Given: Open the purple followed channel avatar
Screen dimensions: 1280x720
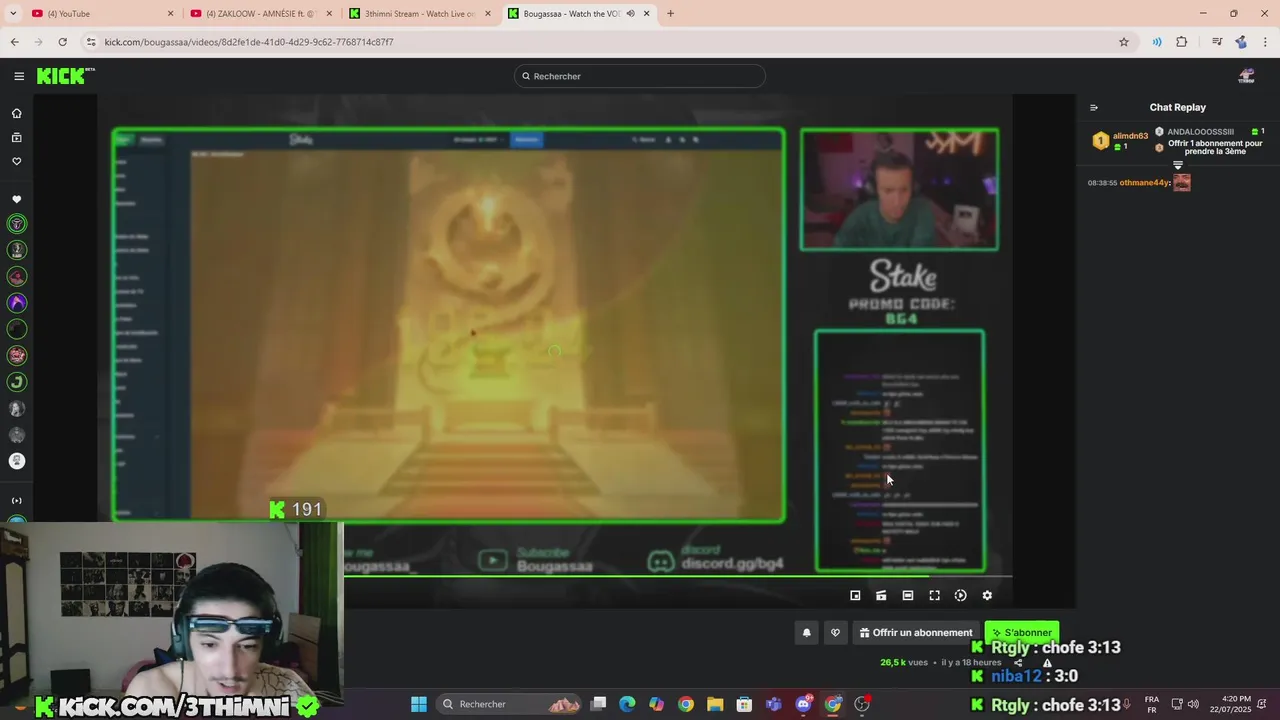Looking at the screenshot, I should click(17, 303).
